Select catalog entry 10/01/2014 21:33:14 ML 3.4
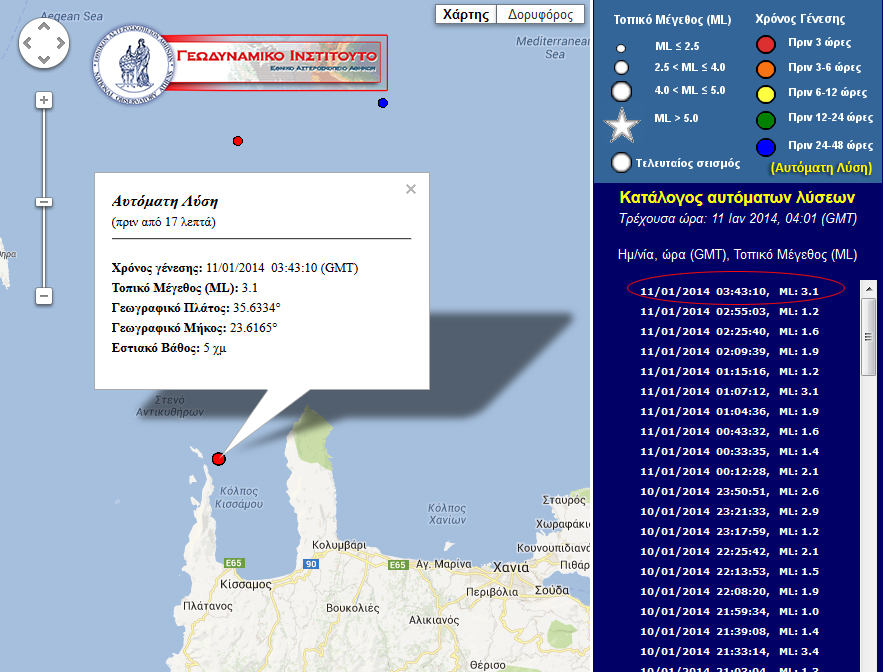The width and height of the screenshot is (885, 672). click(x=730, y=651)
